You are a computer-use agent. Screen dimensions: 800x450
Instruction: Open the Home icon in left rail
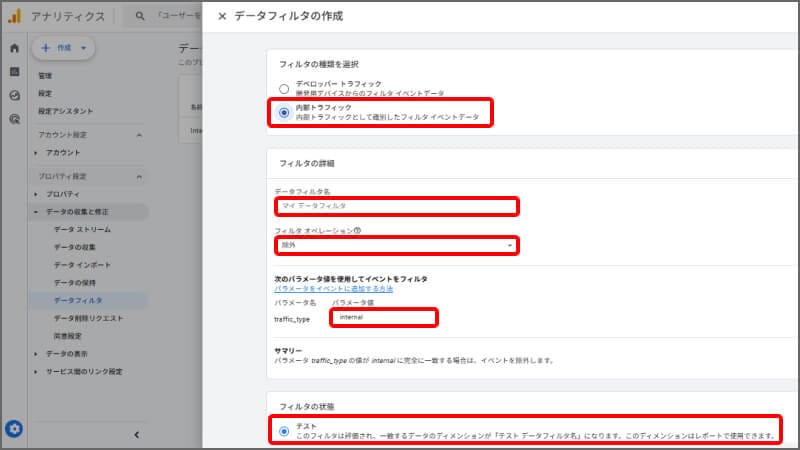14,48
